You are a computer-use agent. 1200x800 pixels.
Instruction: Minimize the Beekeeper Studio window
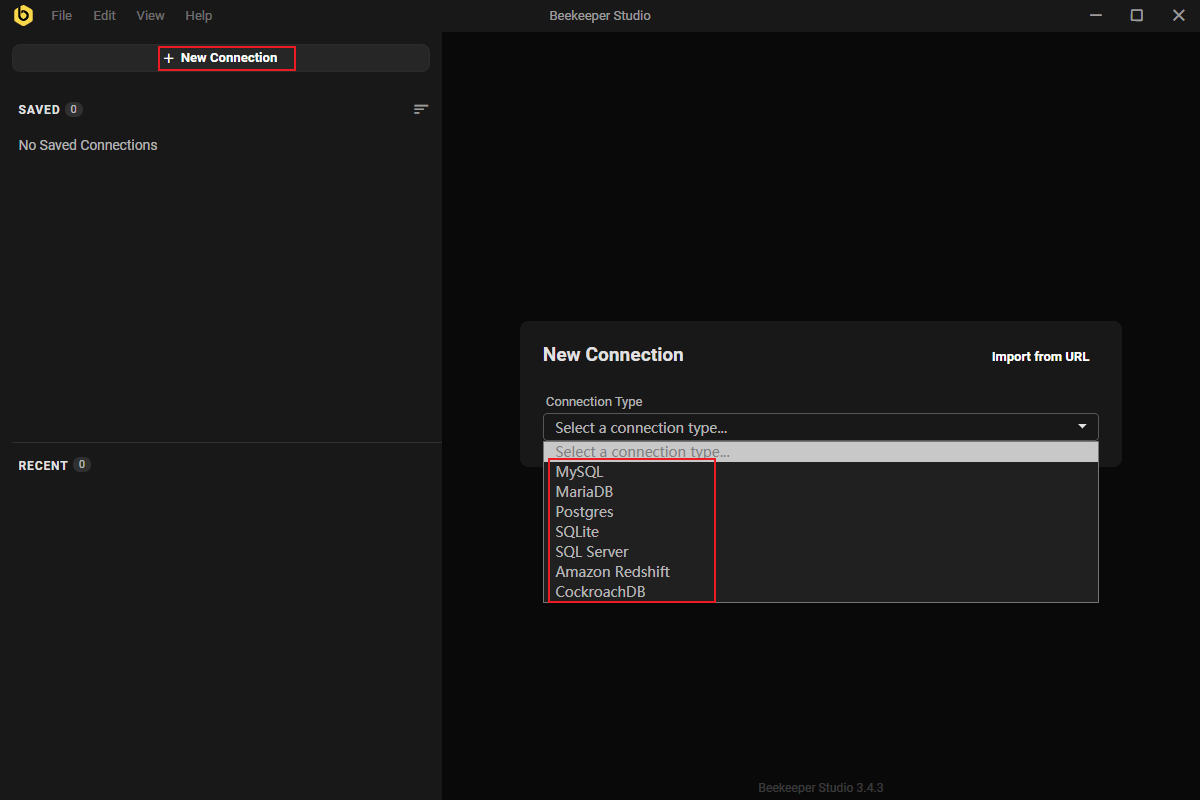(x=1095, y=15)
